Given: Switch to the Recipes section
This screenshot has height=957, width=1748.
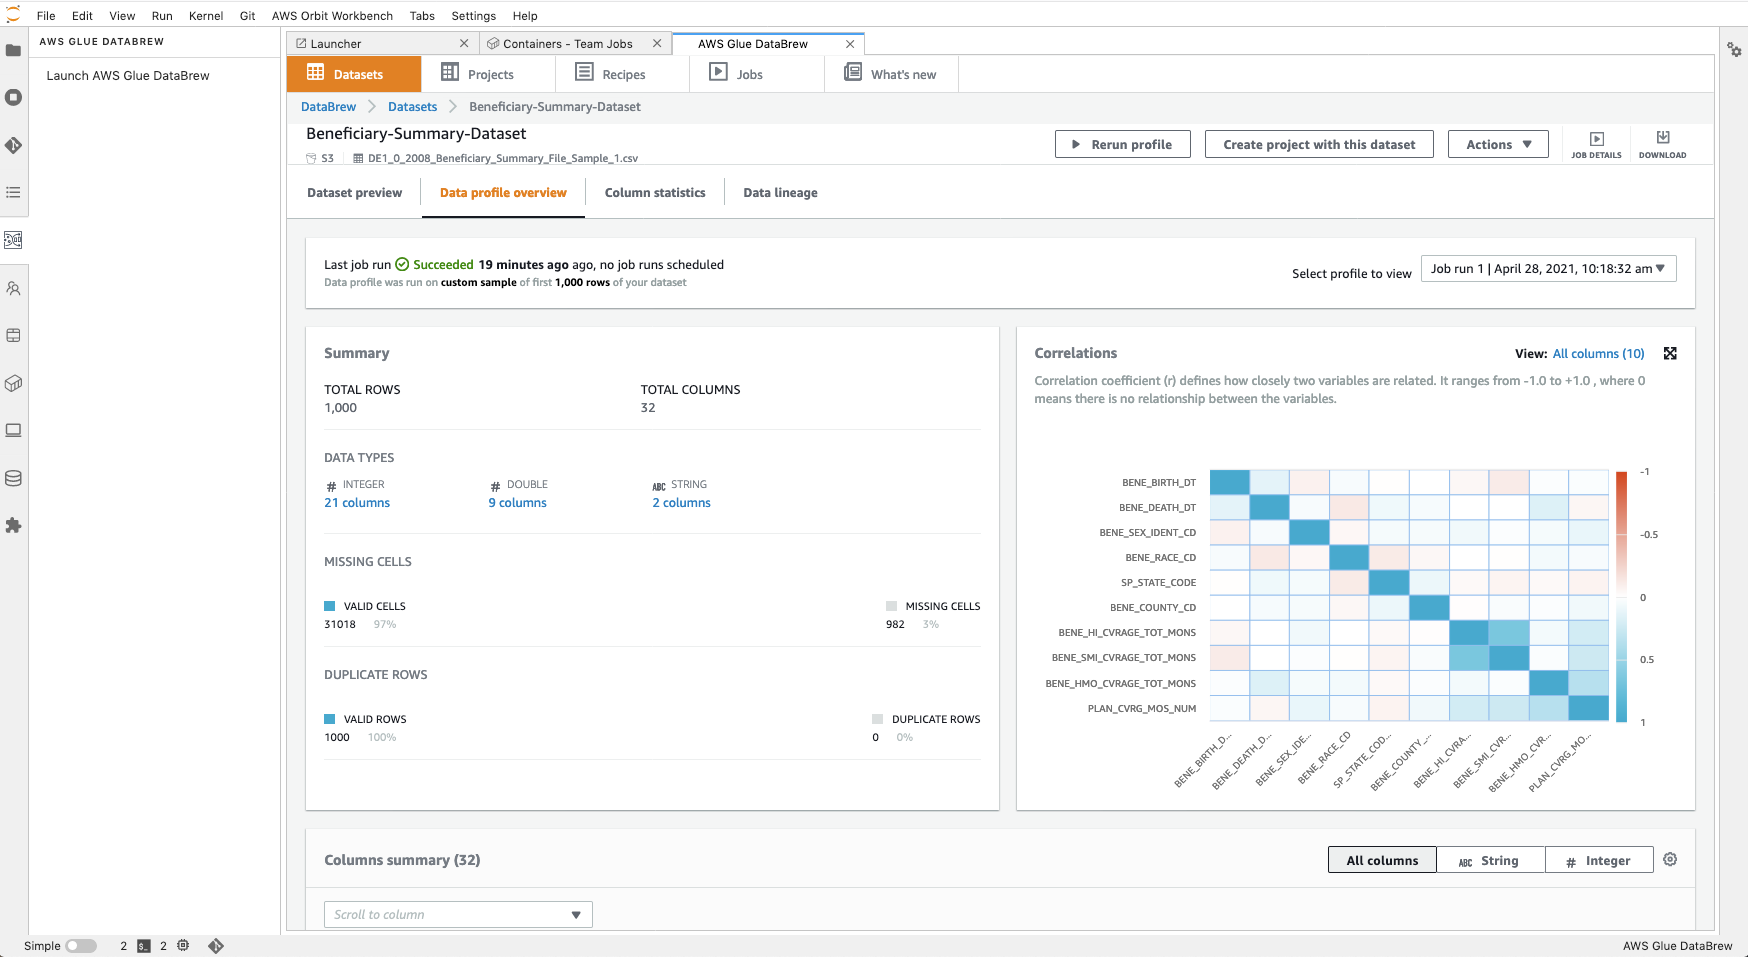Looking at the screenshot, I should point(622,74).
